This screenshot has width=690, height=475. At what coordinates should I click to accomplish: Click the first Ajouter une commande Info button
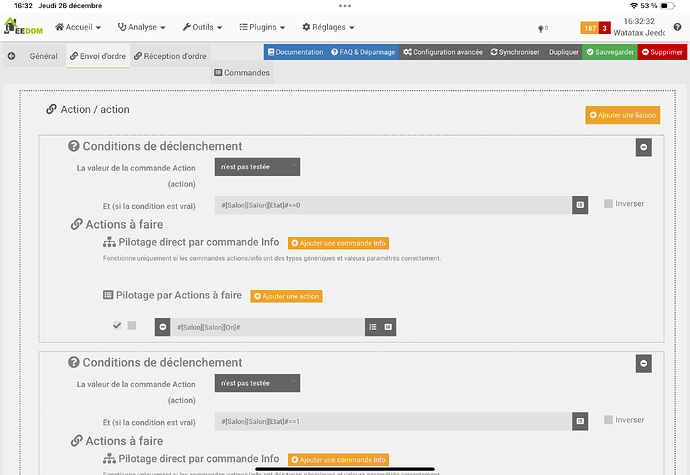338,243
